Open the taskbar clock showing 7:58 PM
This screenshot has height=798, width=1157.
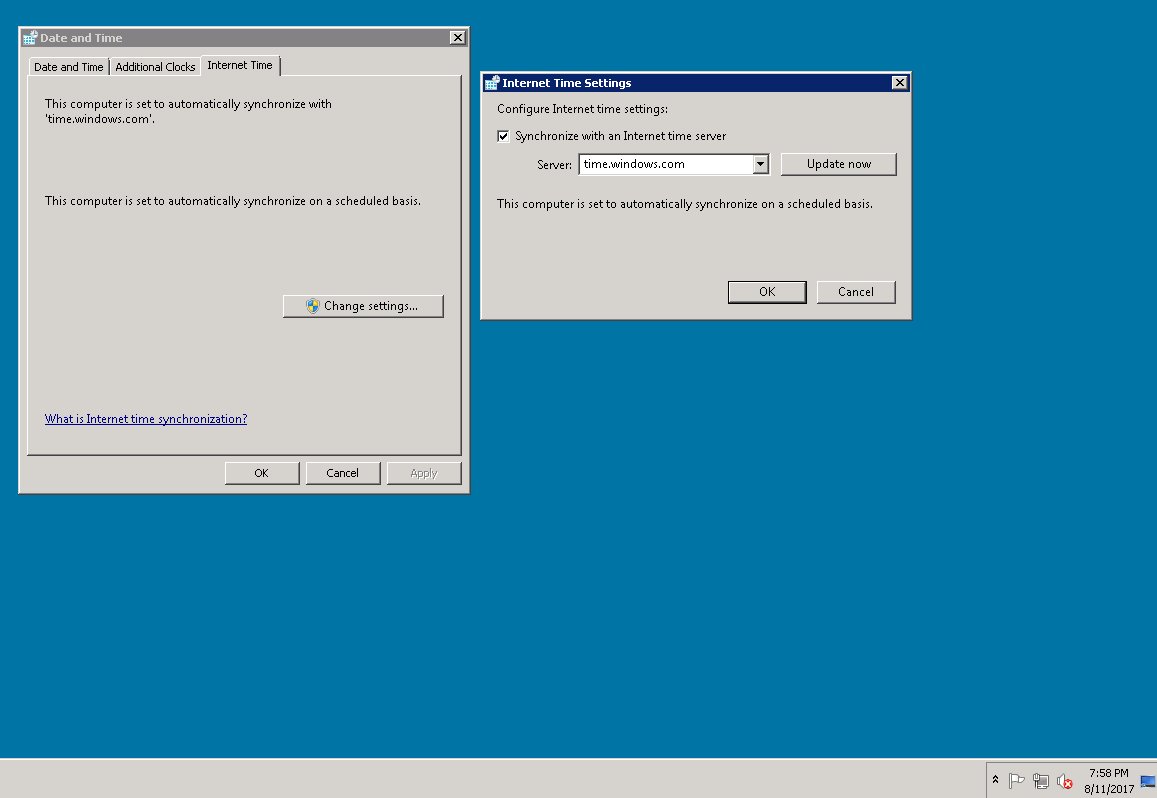[x=1108, y=781]
